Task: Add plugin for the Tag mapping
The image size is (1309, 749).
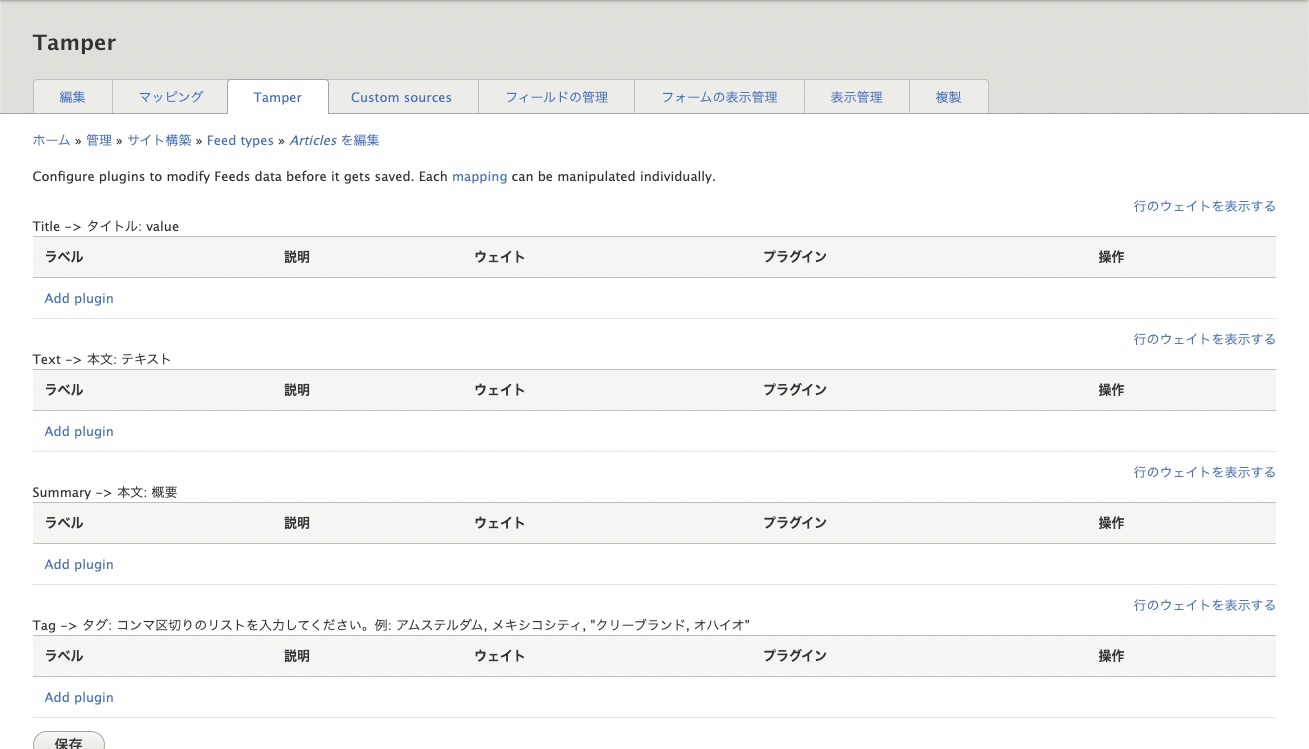Action: pyautogui.click(x=78, y=697)
